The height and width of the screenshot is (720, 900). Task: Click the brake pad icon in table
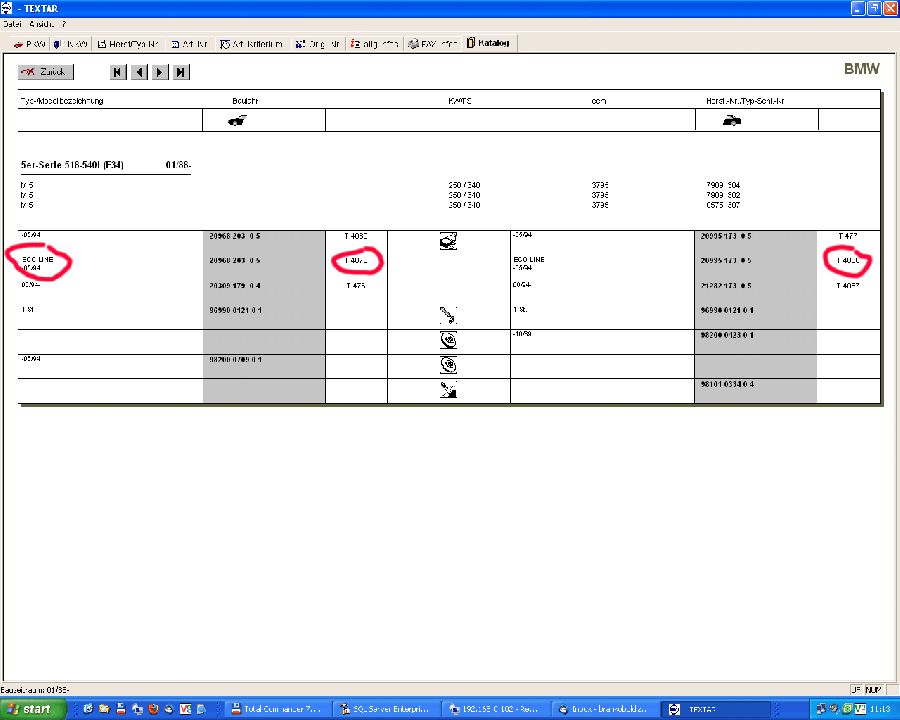448,241
